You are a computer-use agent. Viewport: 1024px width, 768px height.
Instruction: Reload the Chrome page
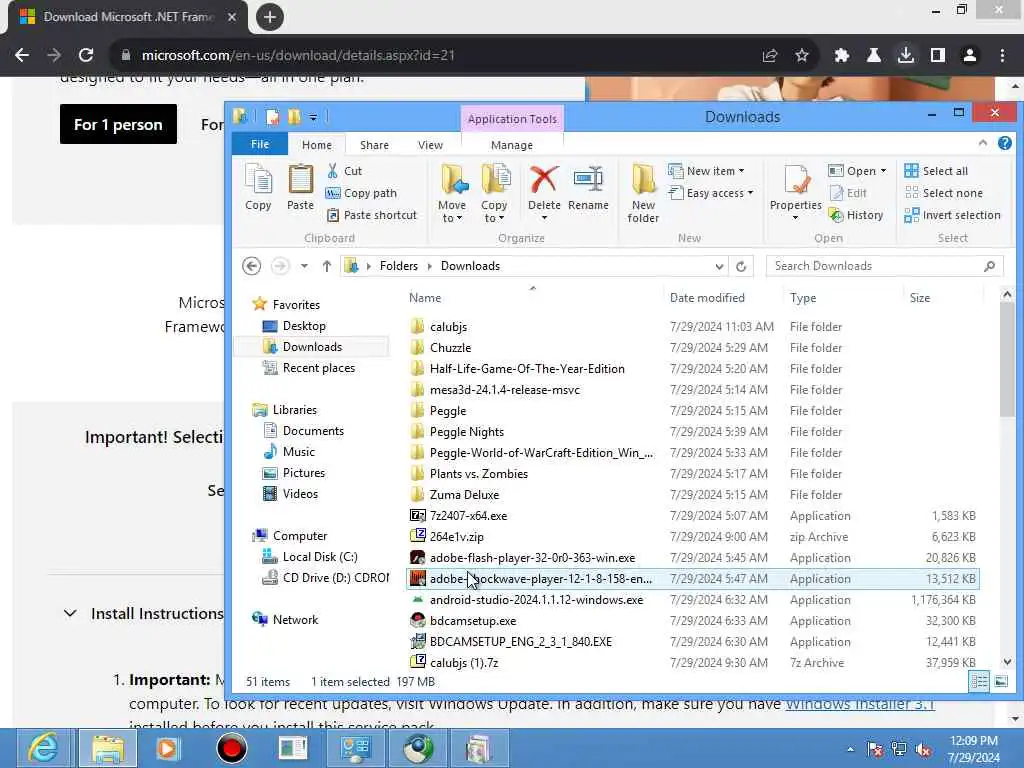[x=86, y=56]
